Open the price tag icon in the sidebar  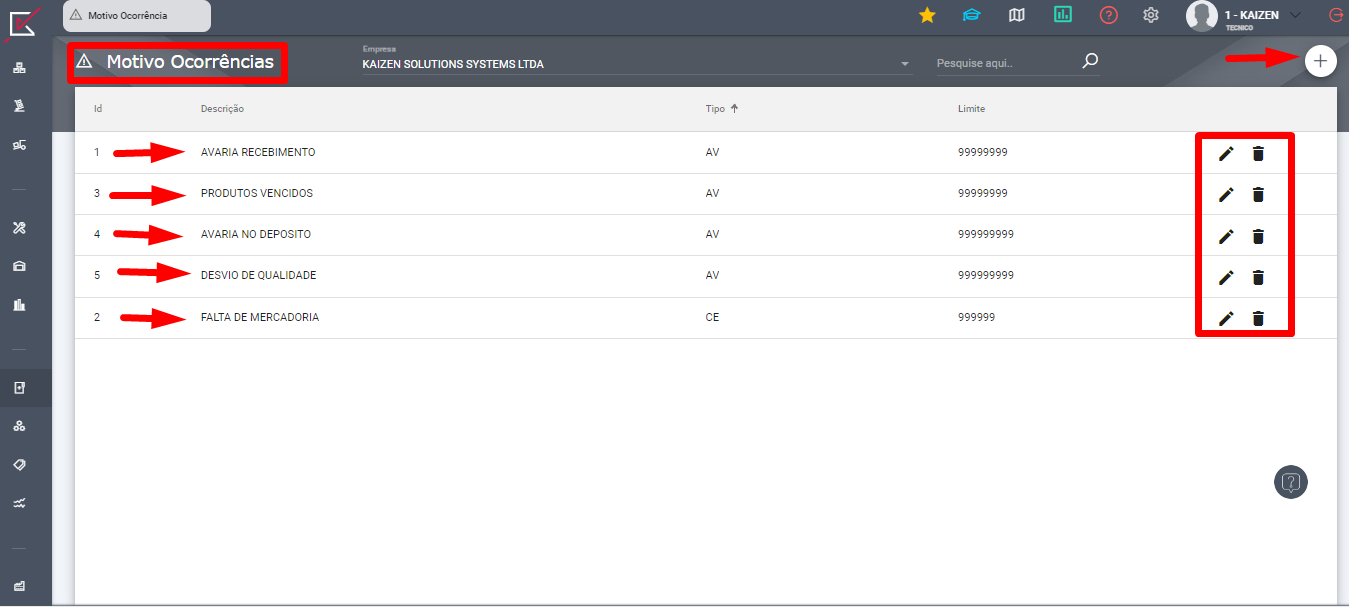19,465
